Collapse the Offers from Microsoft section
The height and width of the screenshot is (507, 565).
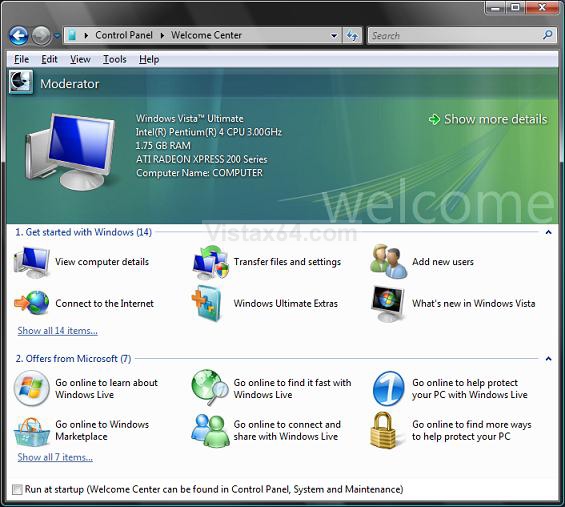[x=548, y=359]
